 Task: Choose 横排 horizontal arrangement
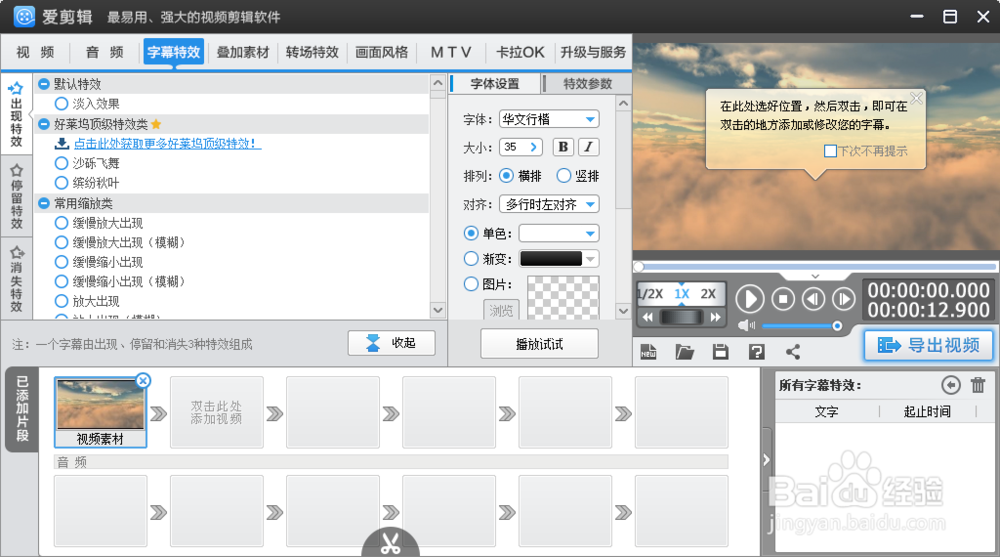(x=506, y=175)
